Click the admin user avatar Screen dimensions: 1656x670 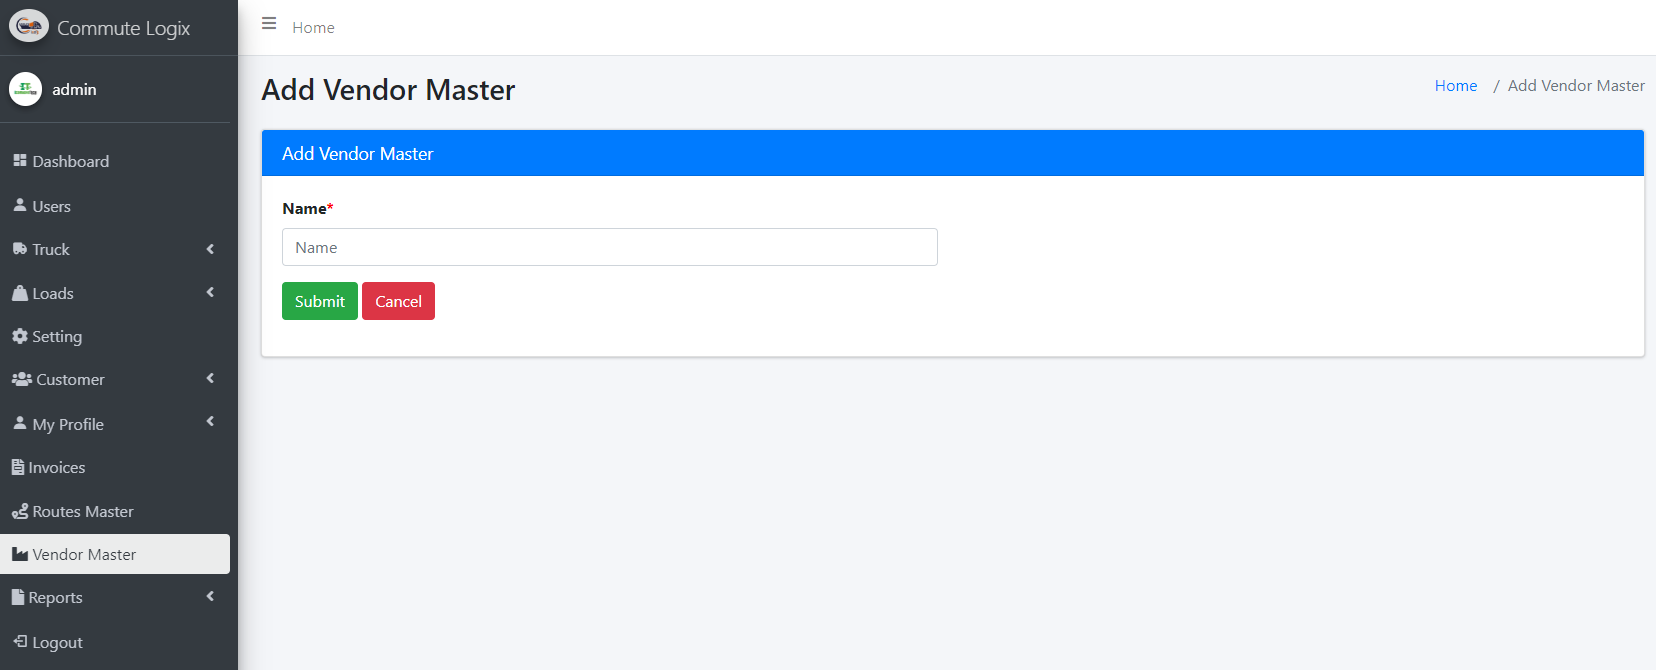pyautogui.click(x=25, y=89)
